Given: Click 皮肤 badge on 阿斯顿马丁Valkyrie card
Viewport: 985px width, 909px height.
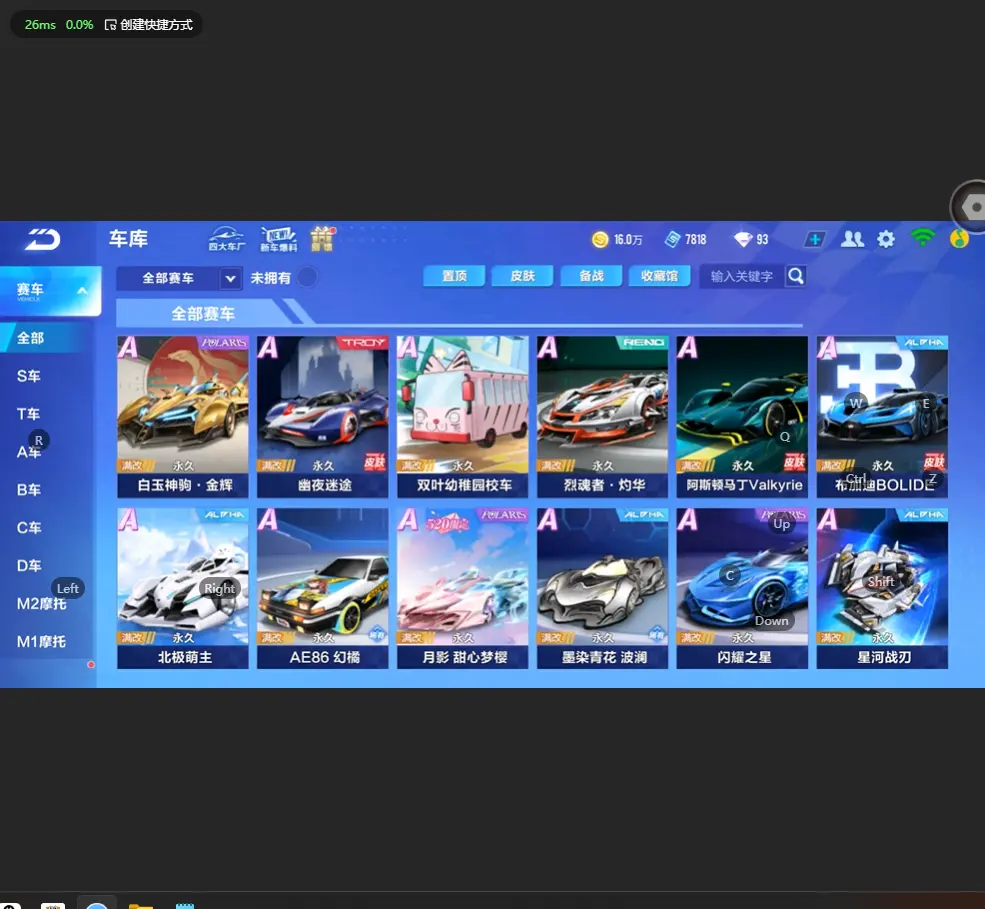Looking at the screenshot, I should pyautogui.click(x=794, y=462).
